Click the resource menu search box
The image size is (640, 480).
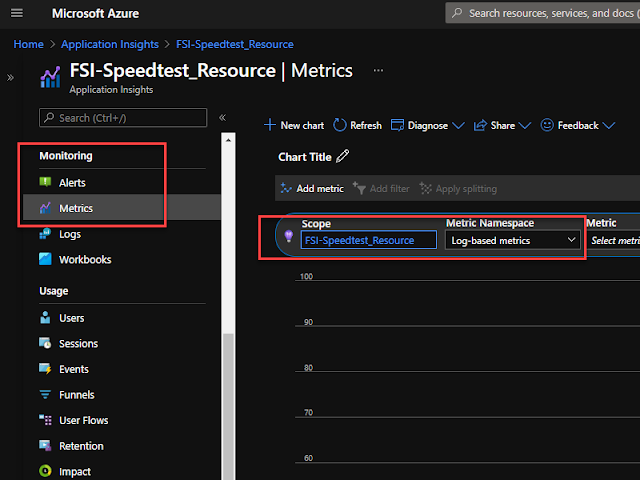point(123,118)
